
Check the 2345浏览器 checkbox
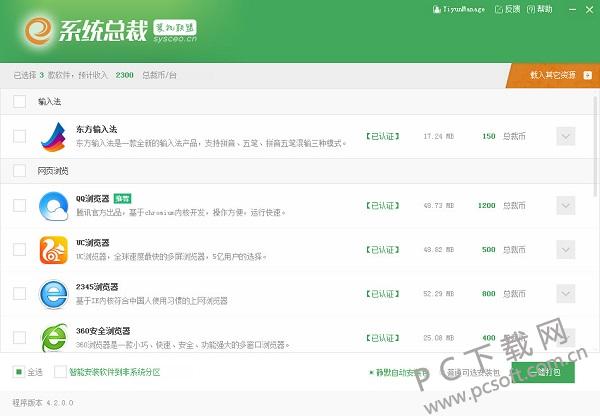point(19,294)
